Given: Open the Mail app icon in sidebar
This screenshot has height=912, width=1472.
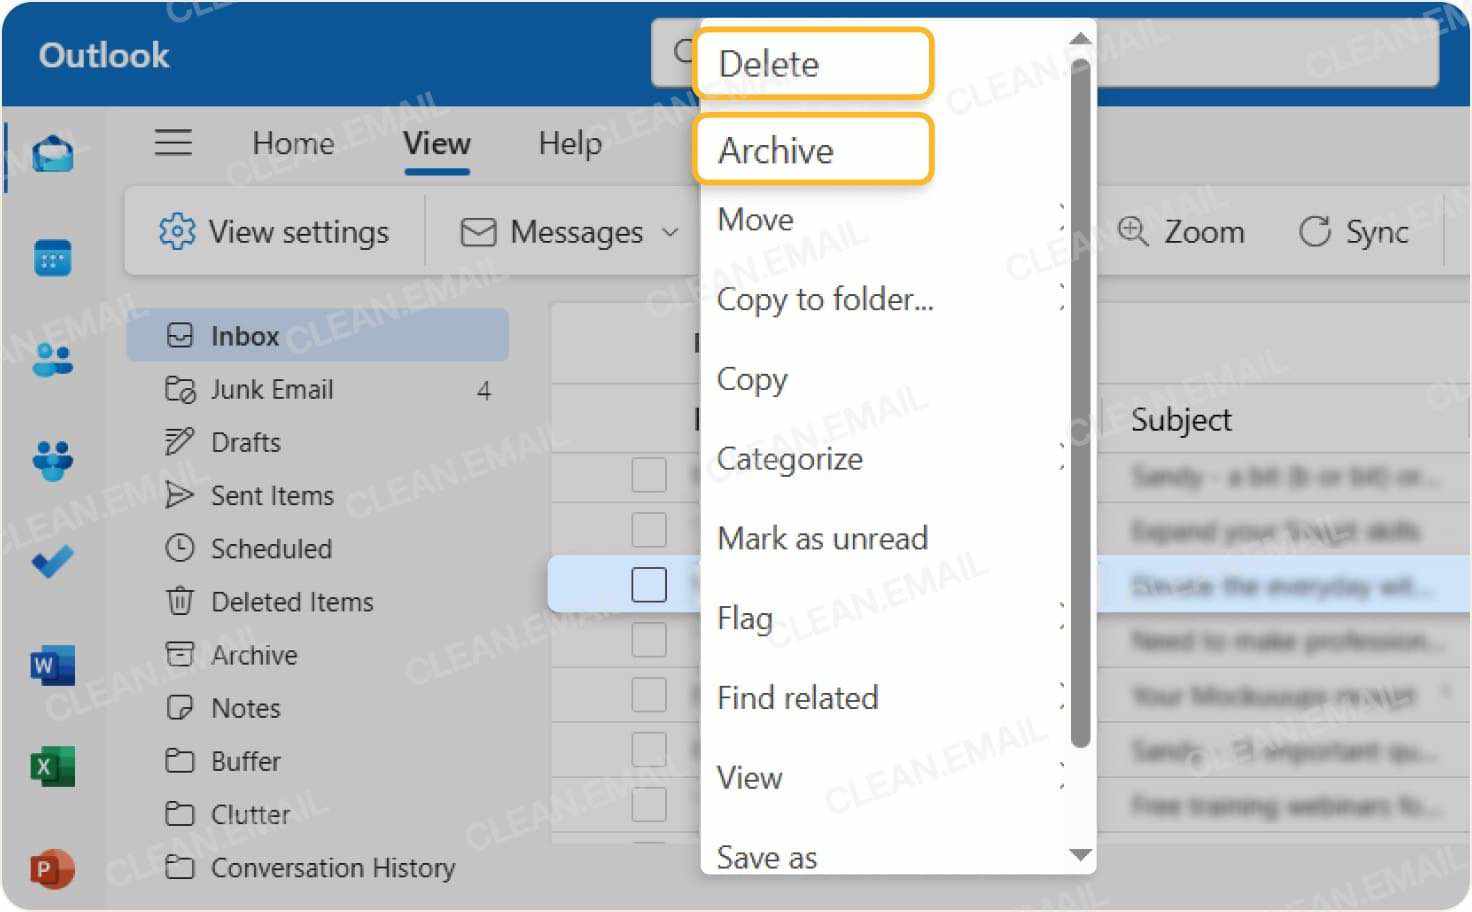Looking at the screenshot, I should [x=53, y=153].
